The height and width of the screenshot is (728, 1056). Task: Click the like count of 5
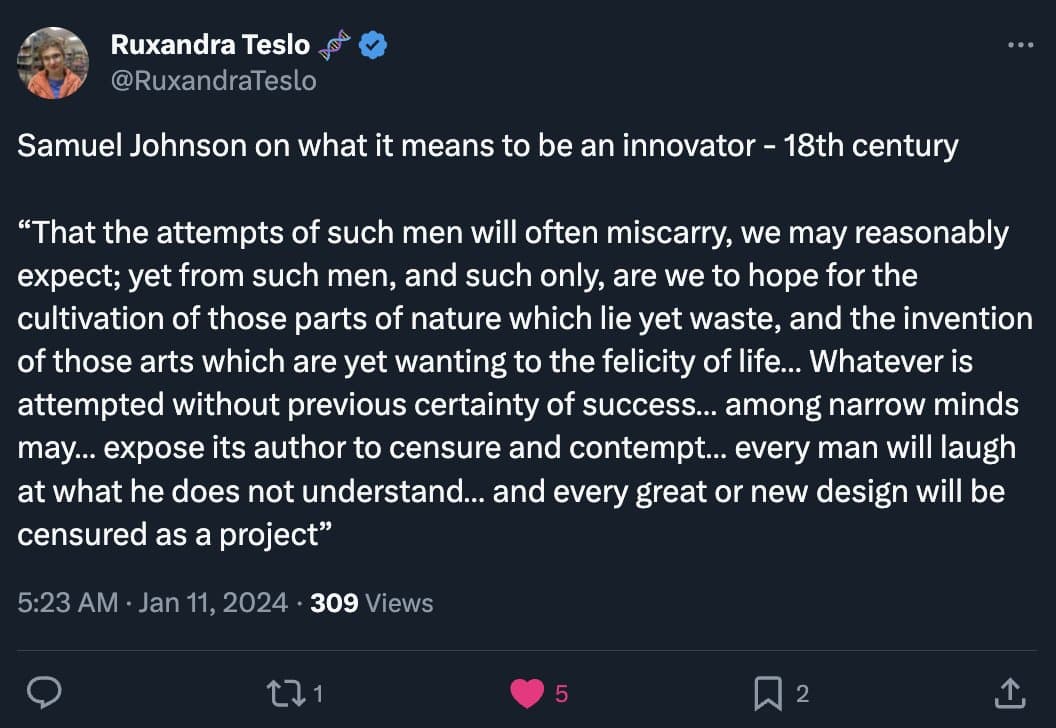pos(561,693)
